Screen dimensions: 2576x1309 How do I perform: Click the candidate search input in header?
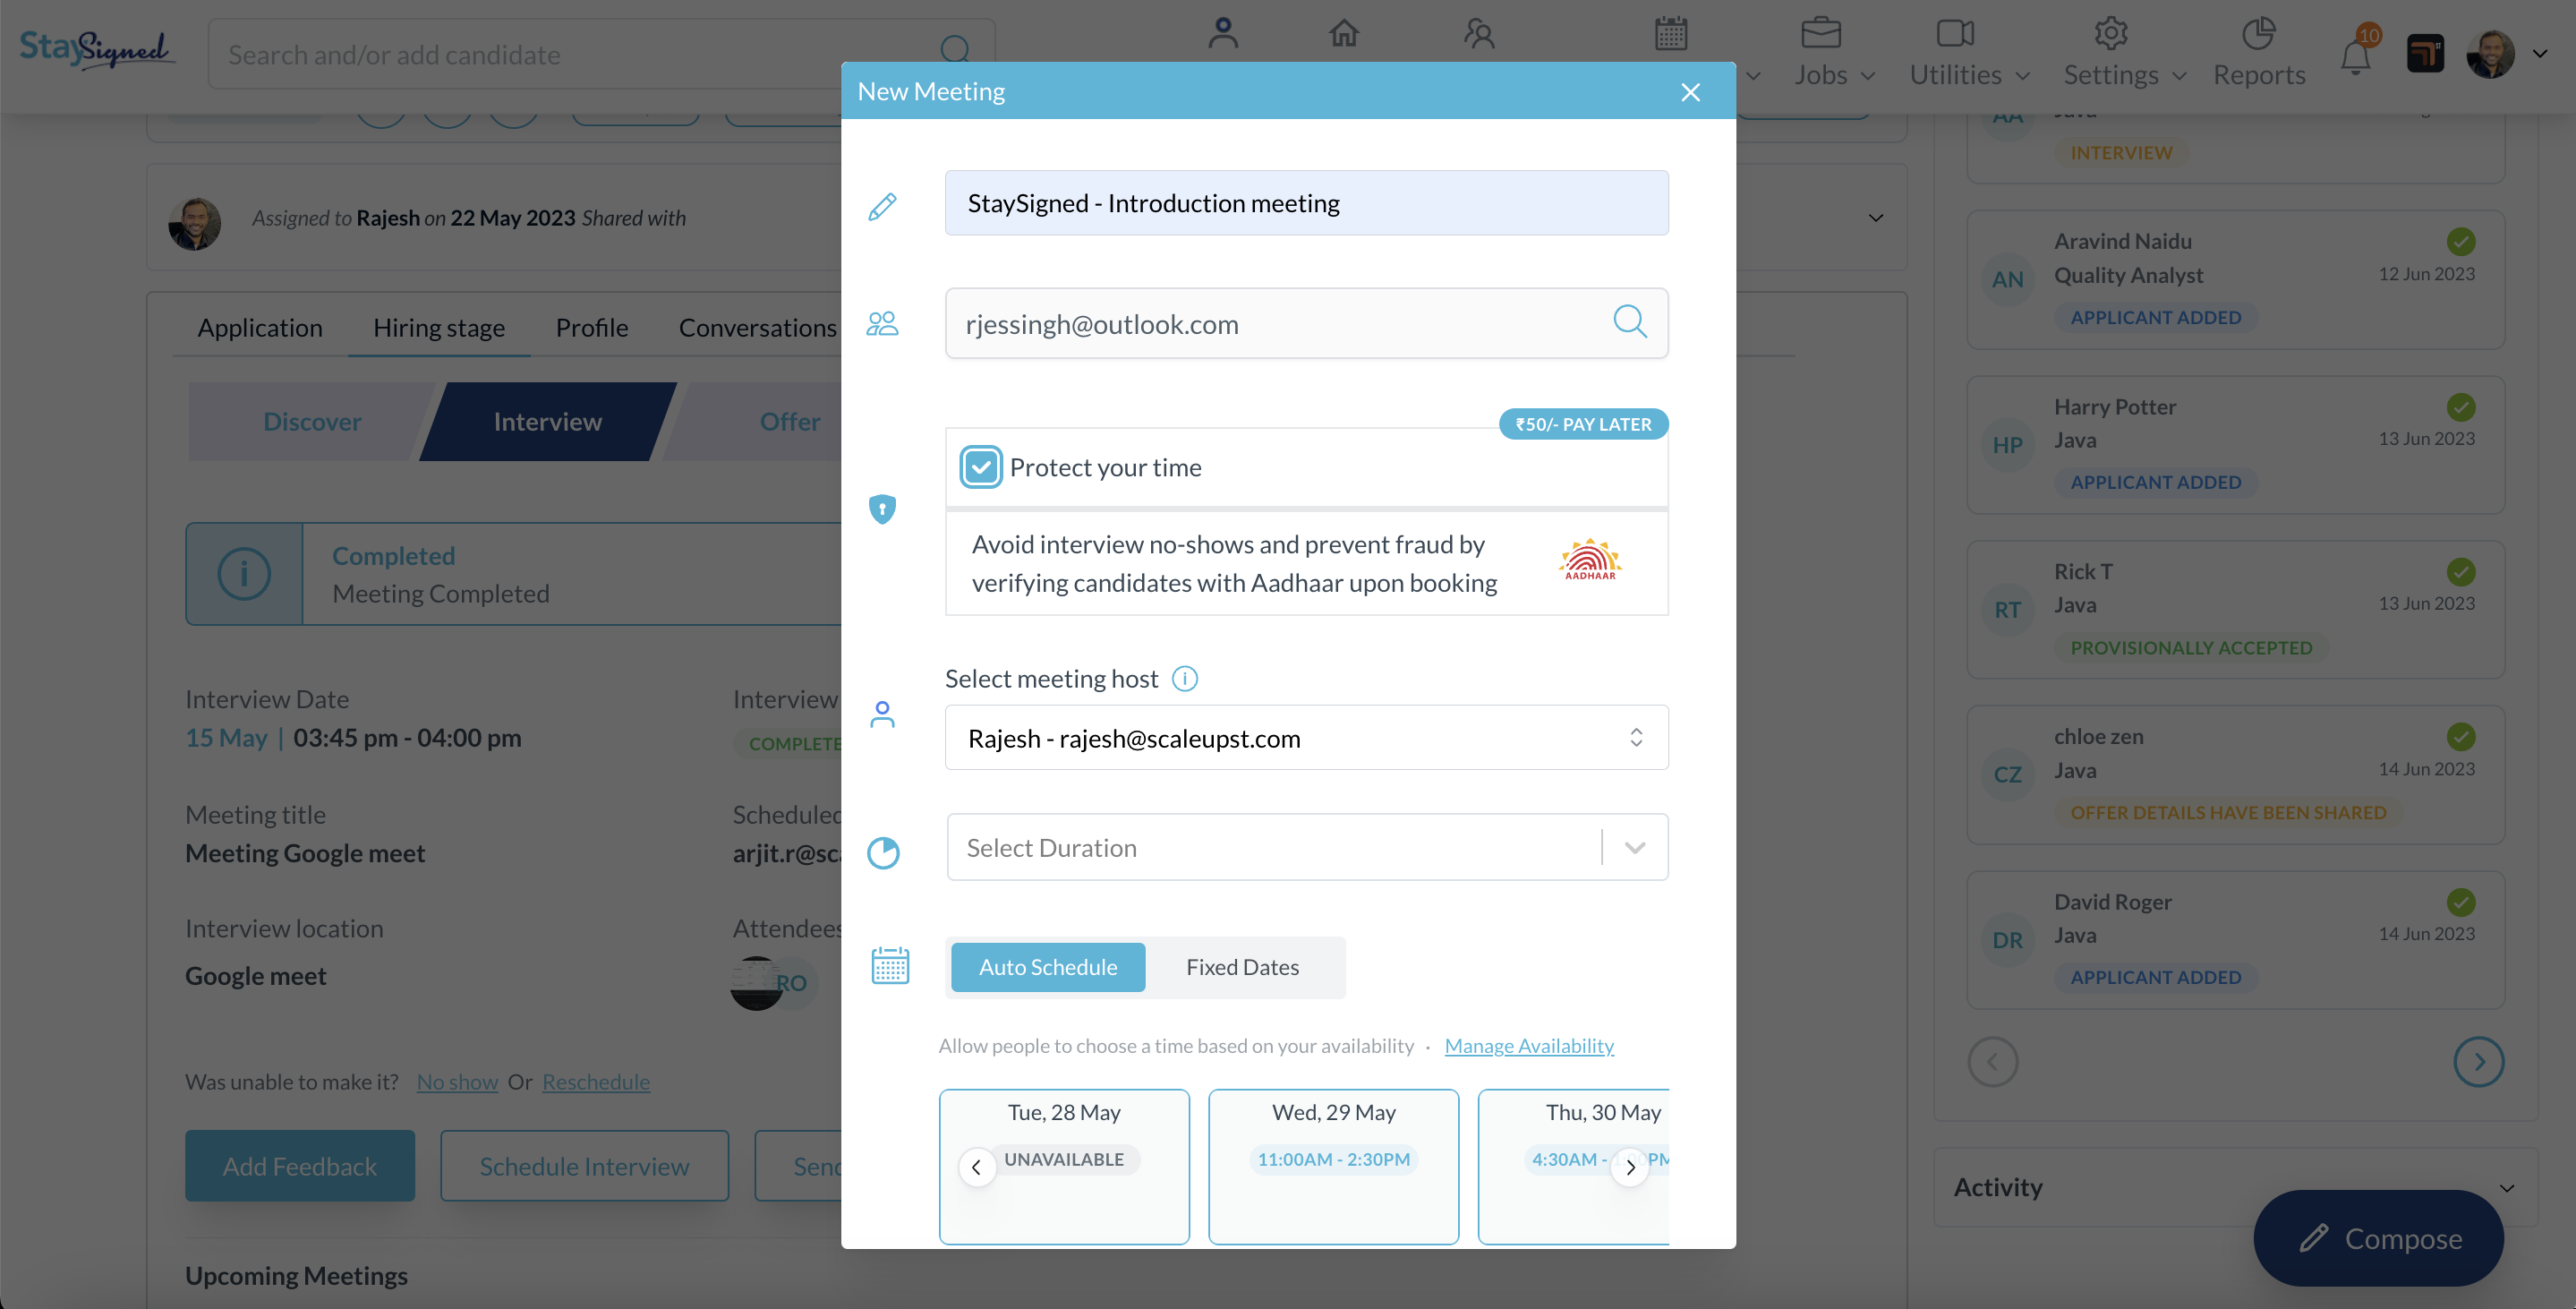tap(601, 54)
